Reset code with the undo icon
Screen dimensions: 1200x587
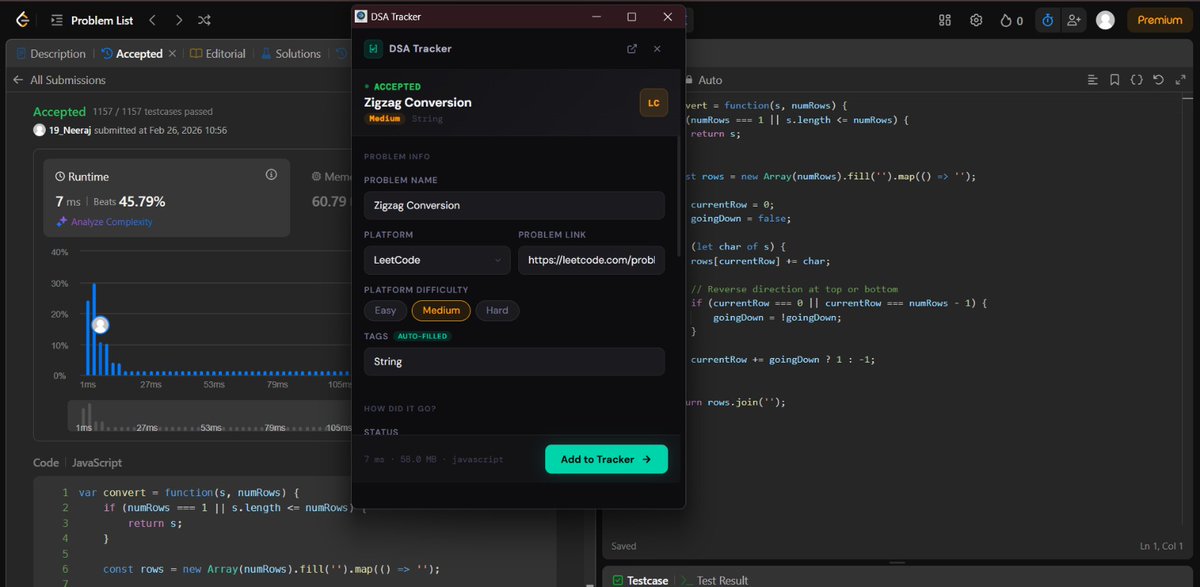(x=1158, y=80)
